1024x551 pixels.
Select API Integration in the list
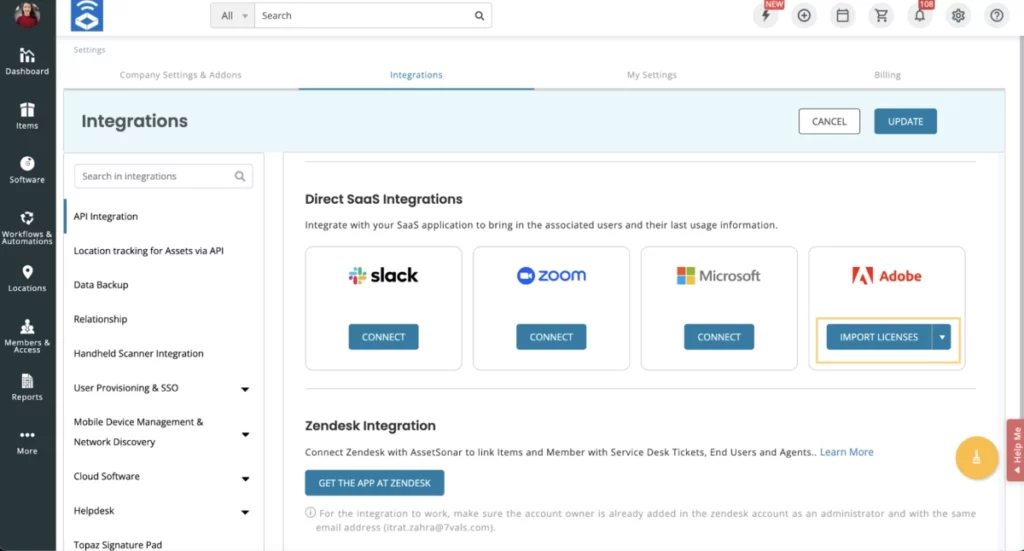tap(106, 216)
